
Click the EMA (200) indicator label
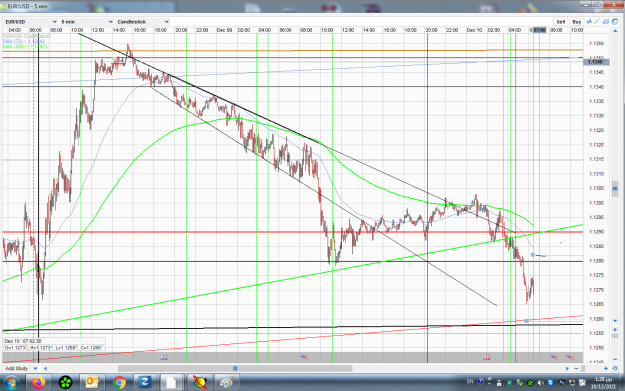(x=25, y=46)
